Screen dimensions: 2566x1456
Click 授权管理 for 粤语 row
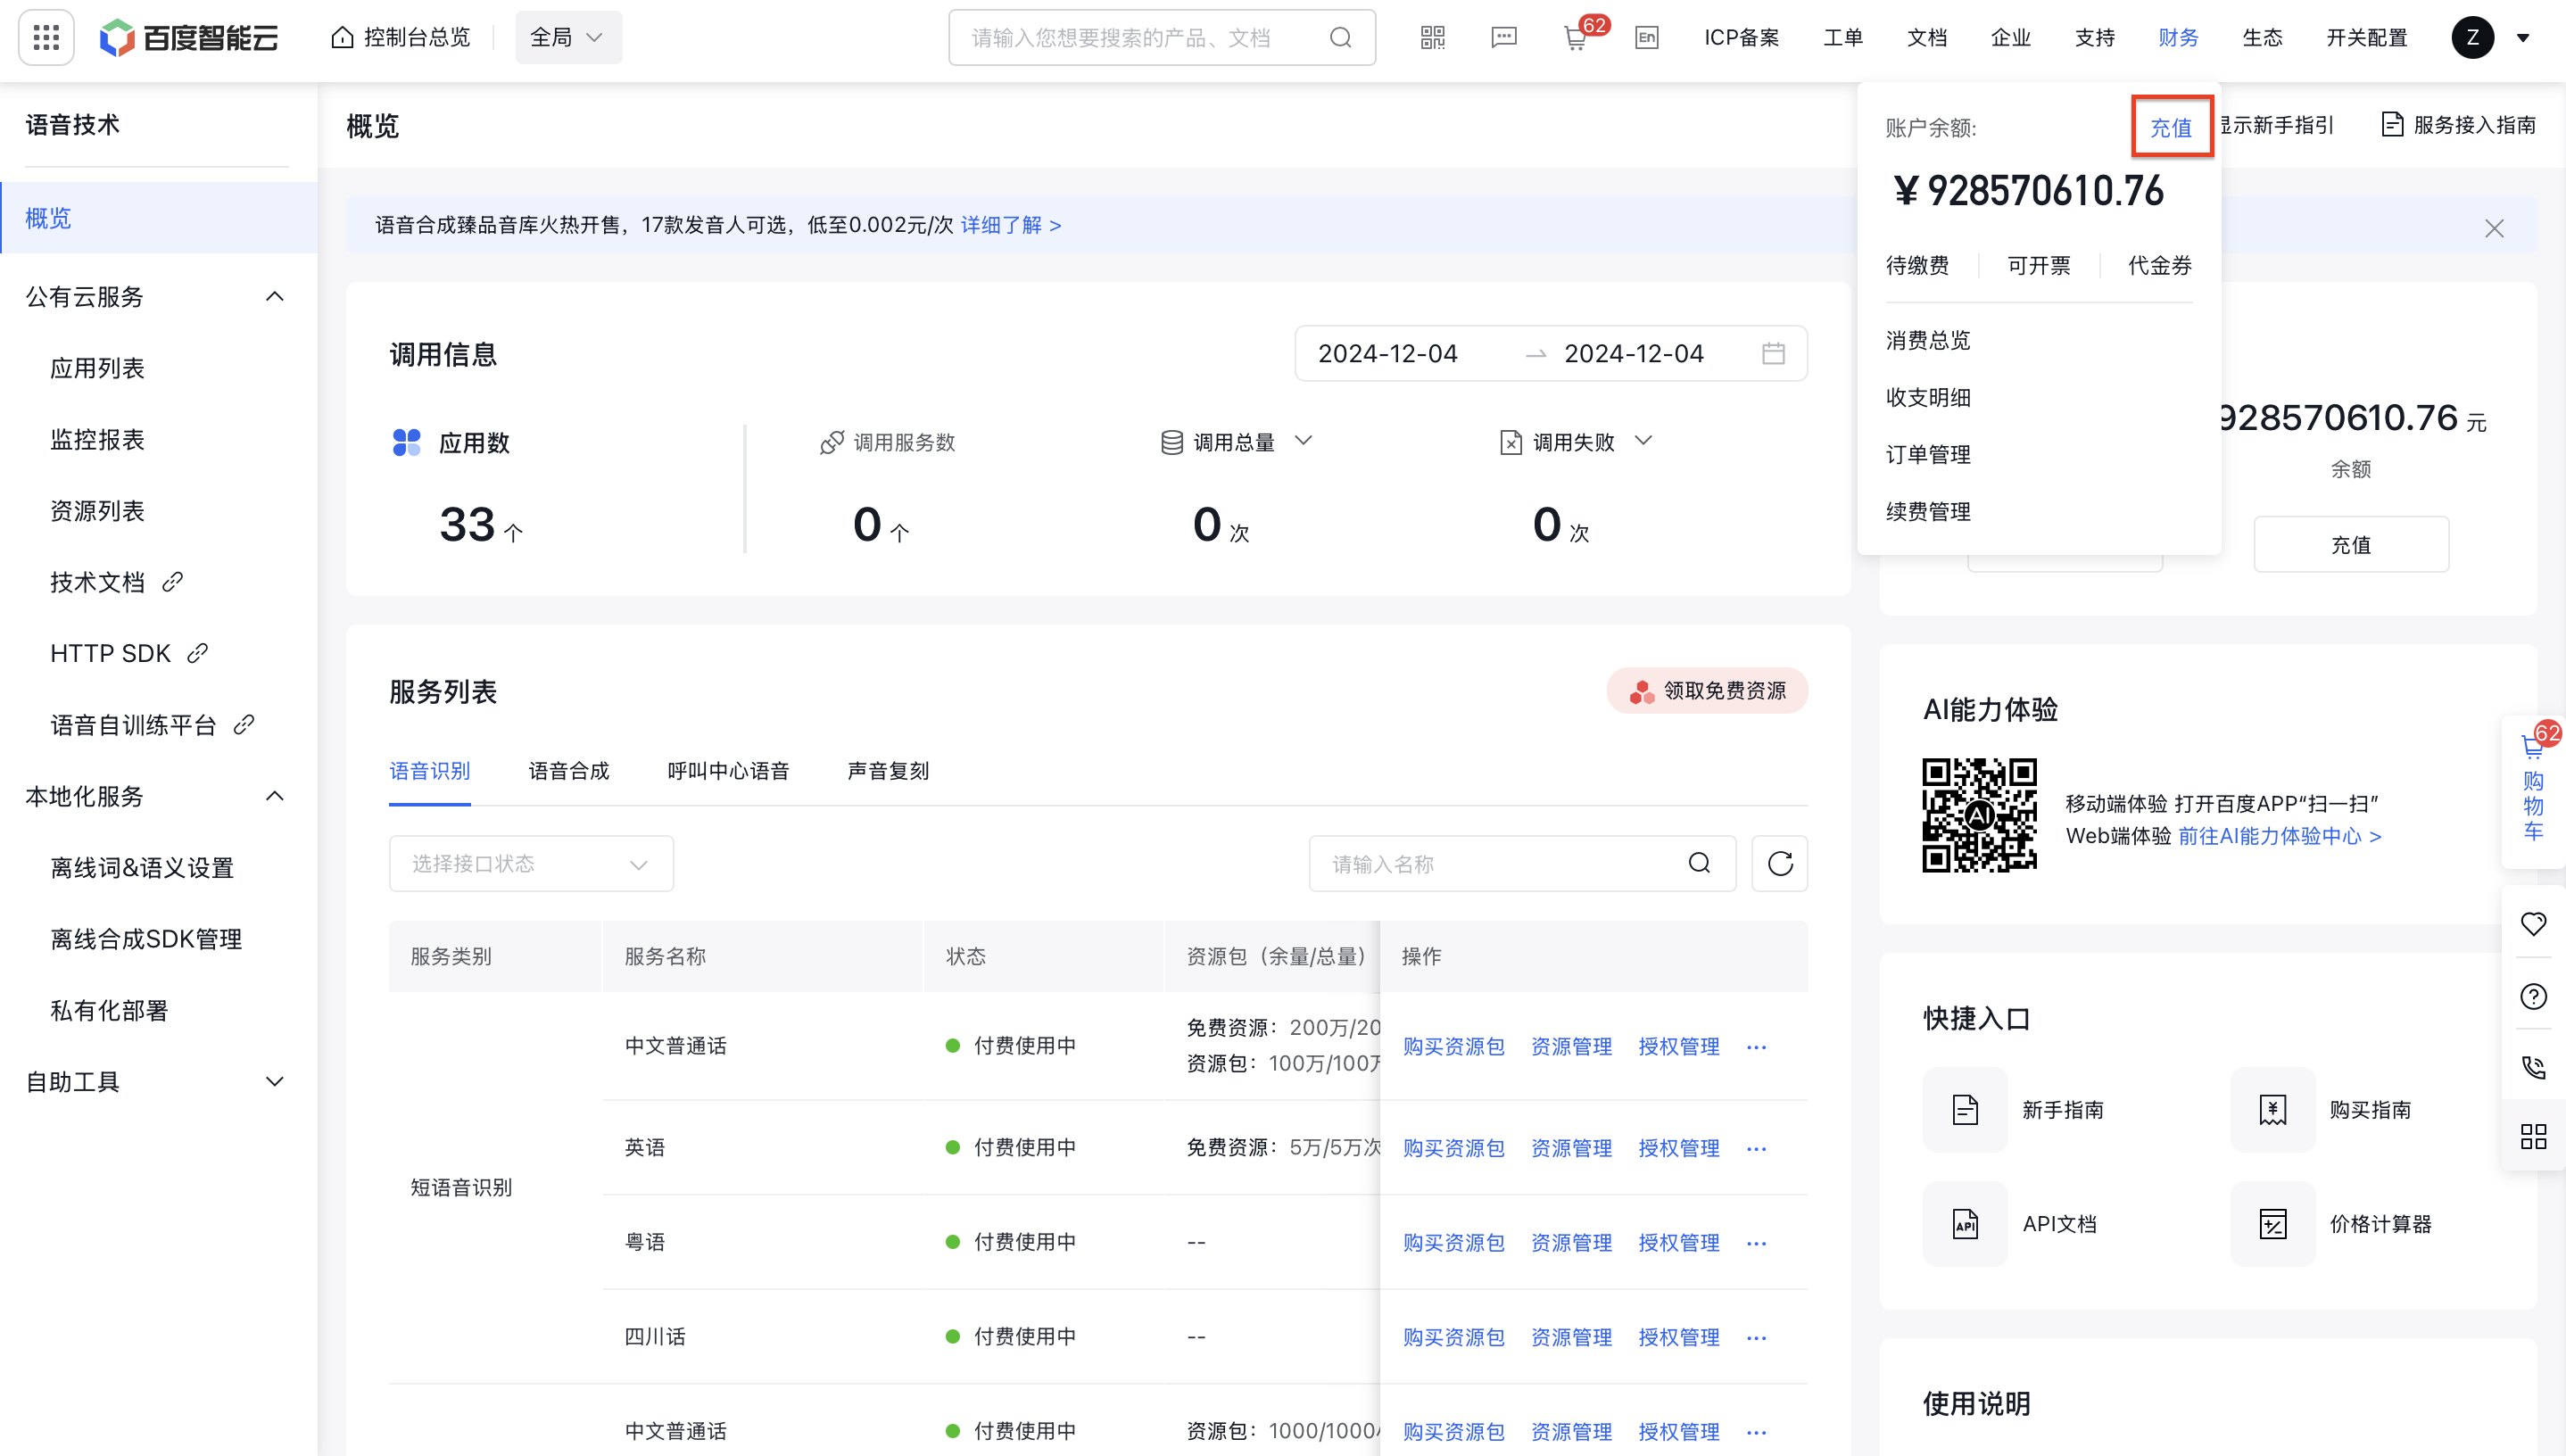[1678, 1243]
